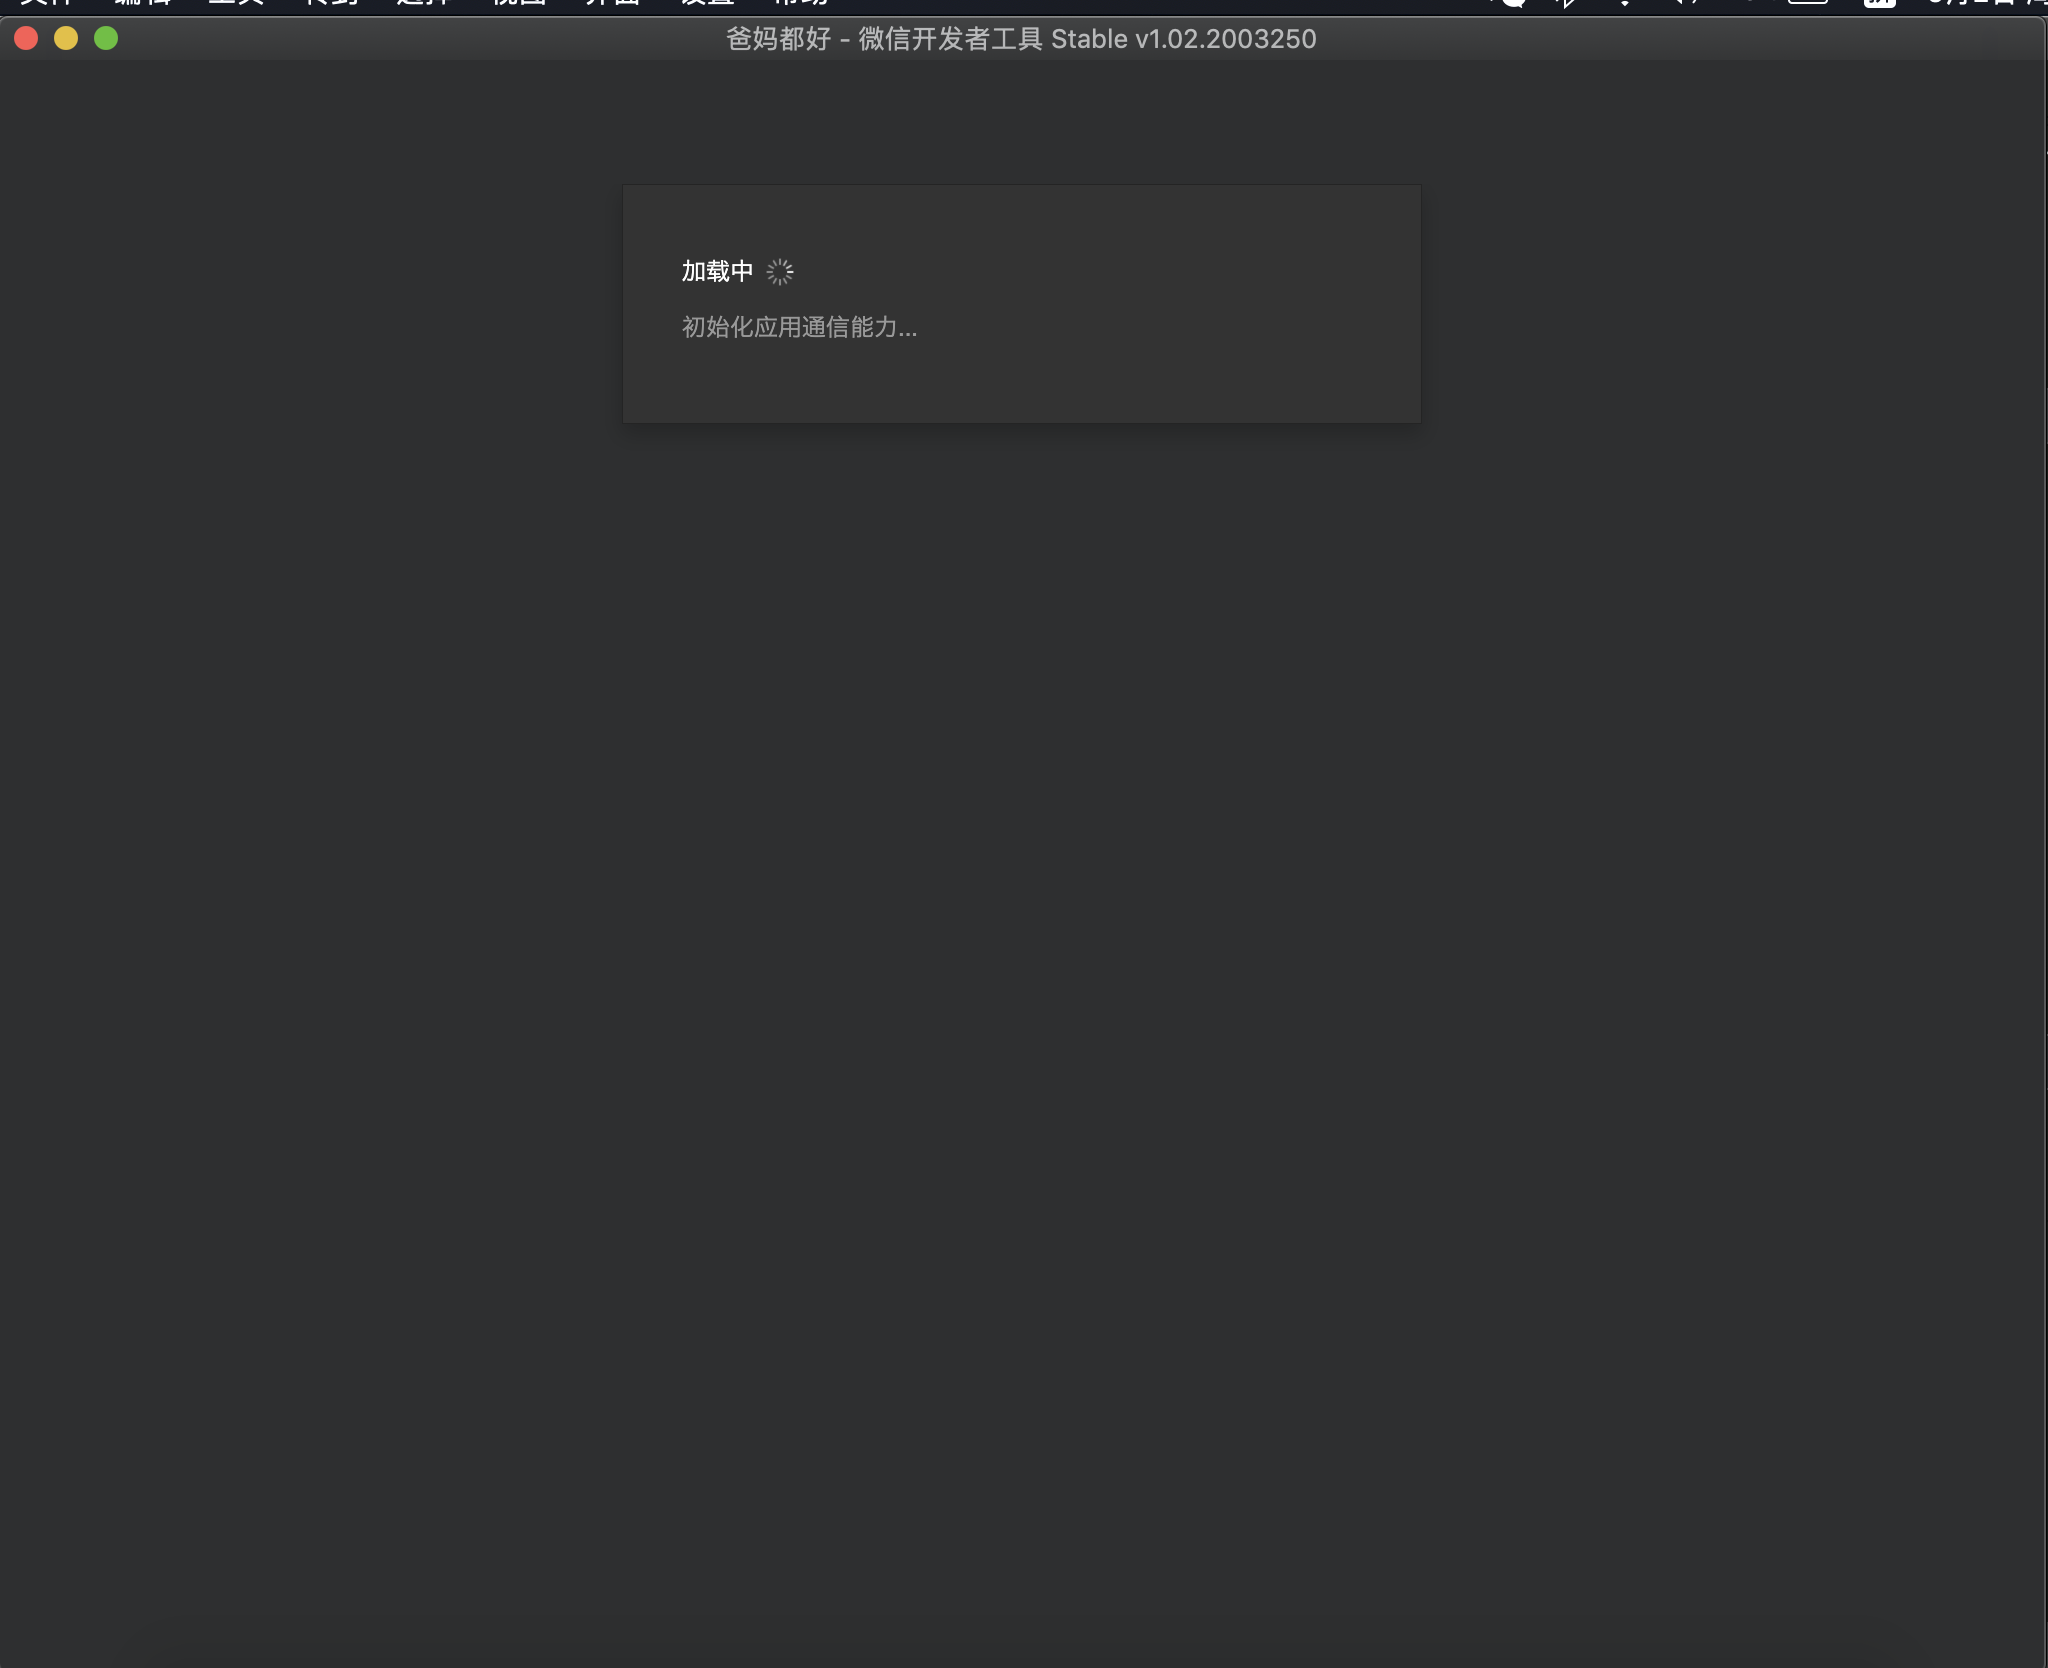Open the 文件 menu
The height and width of the screenshot is (1668, 2048).
[x=45, y=3]
